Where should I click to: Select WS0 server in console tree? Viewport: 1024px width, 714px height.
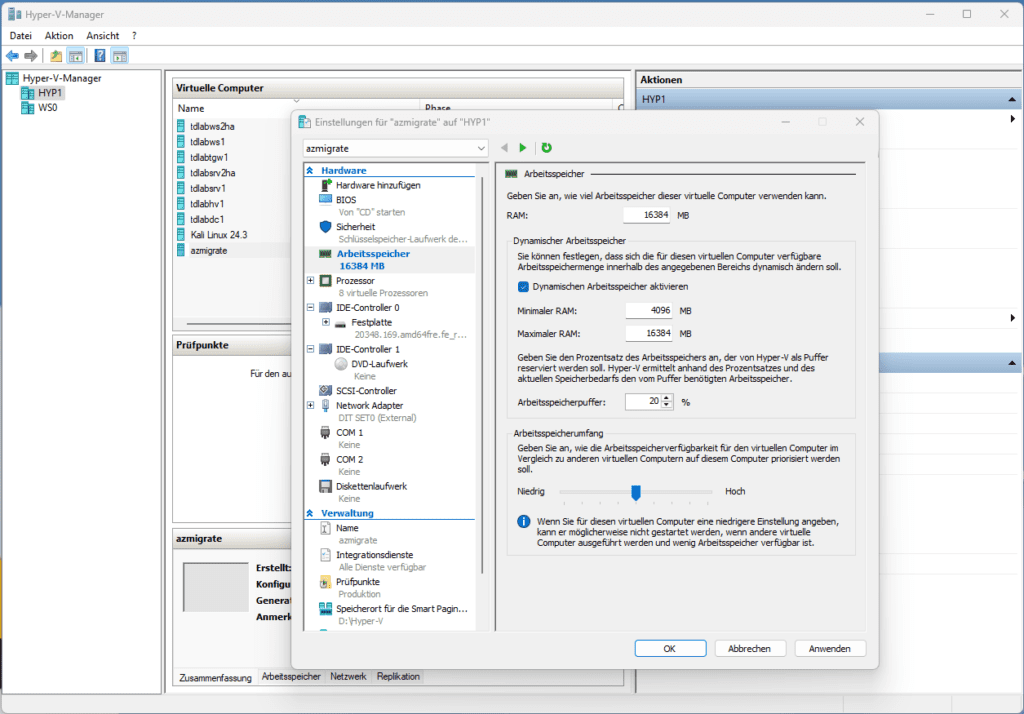48,108
